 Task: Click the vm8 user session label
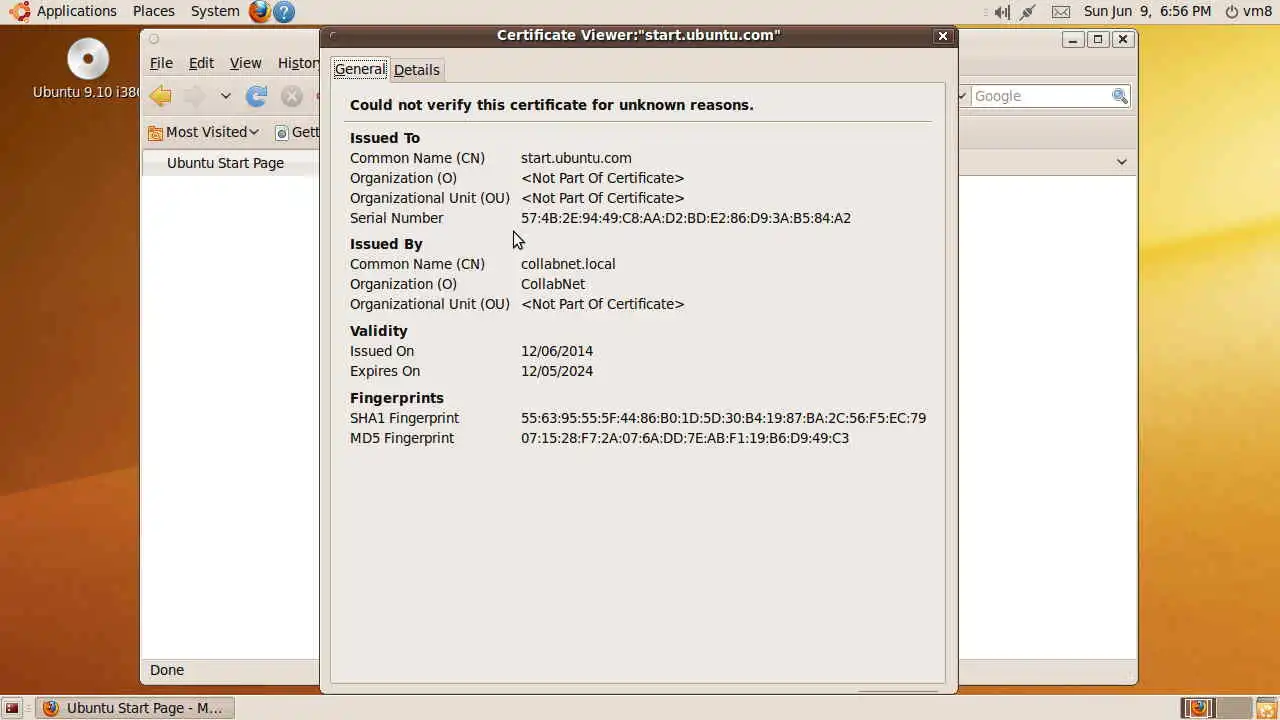(1258, 11)
